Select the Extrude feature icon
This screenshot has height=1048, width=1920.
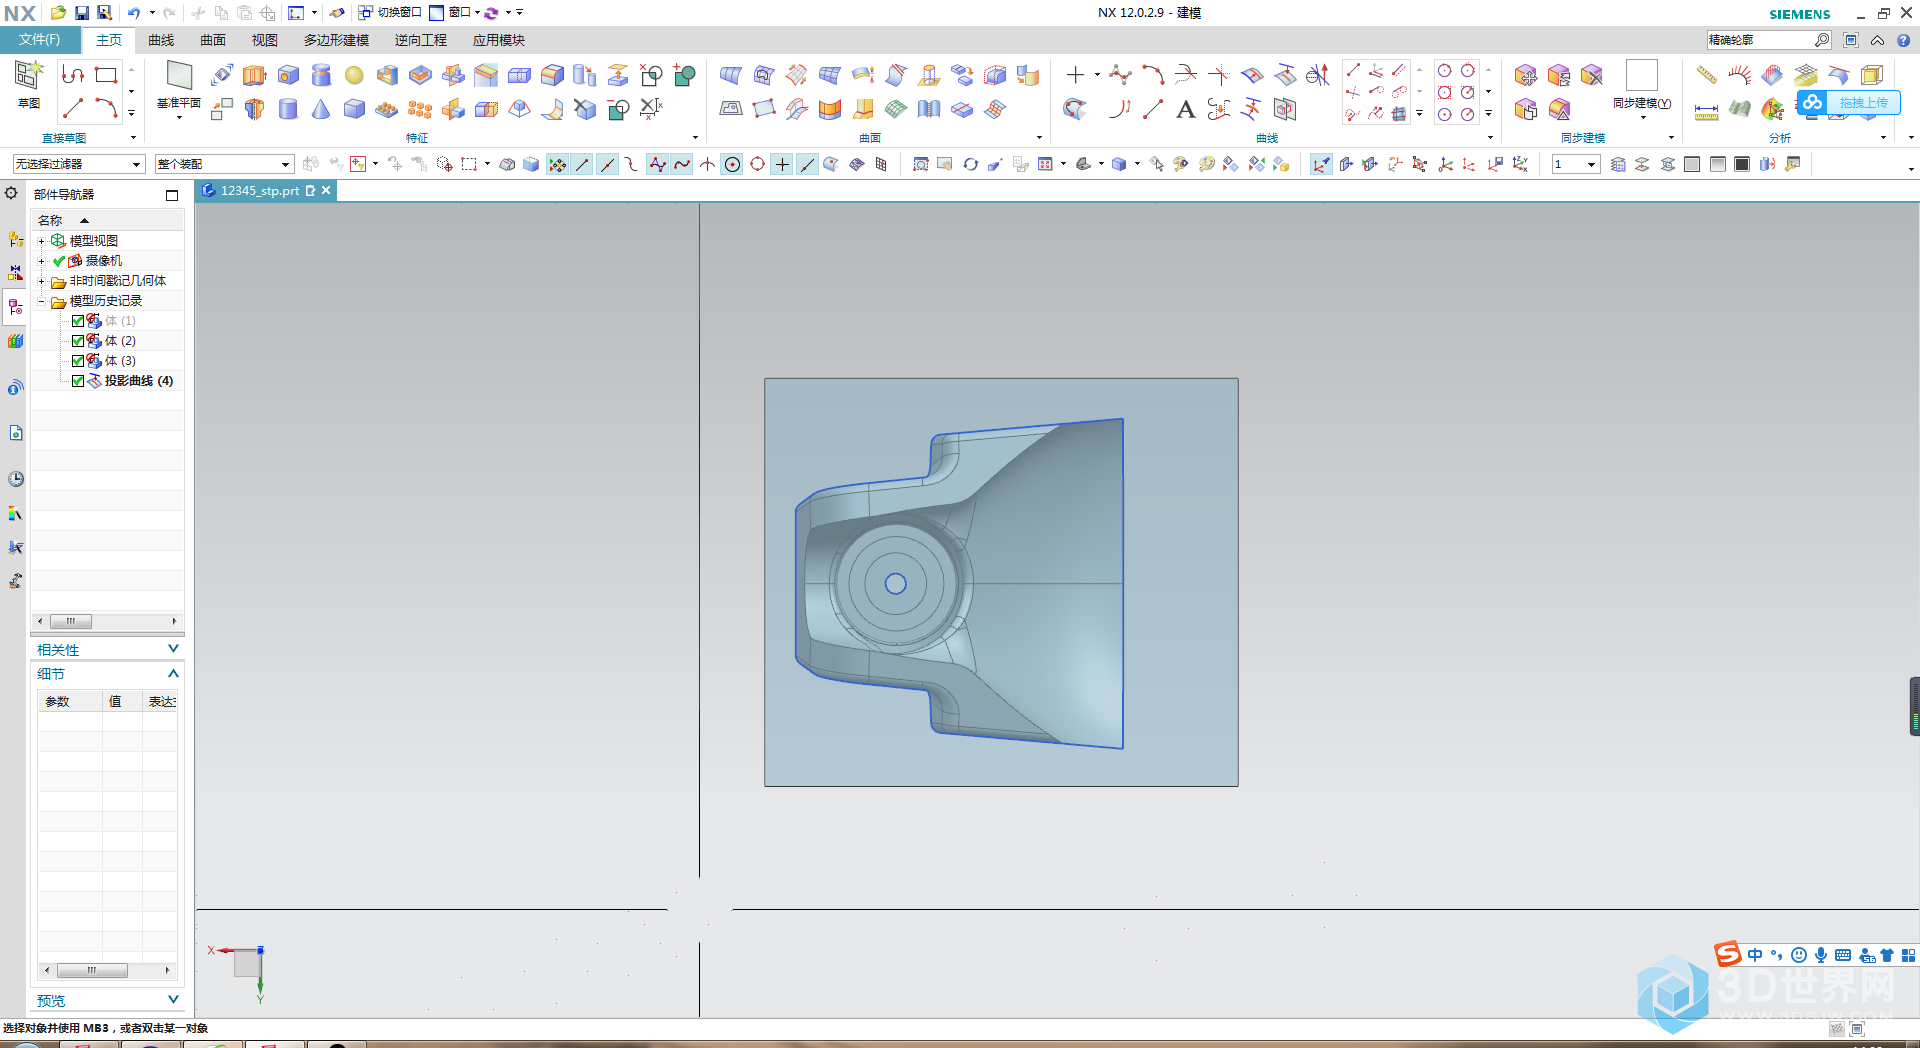(x=254, y=75)
